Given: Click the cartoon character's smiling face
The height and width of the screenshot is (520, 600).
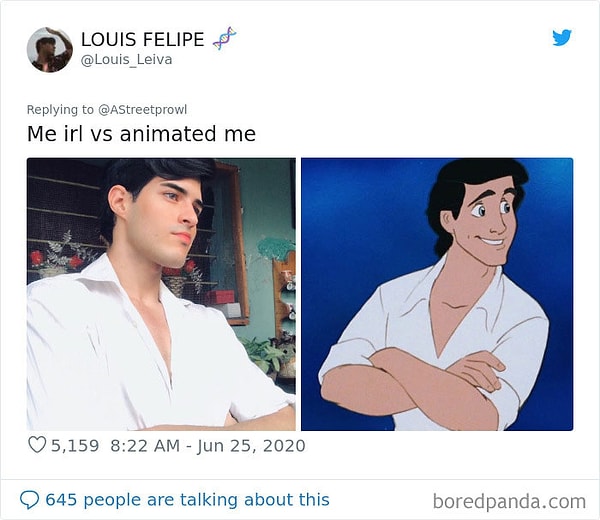Looking at the screenshot, I should 484,222.
